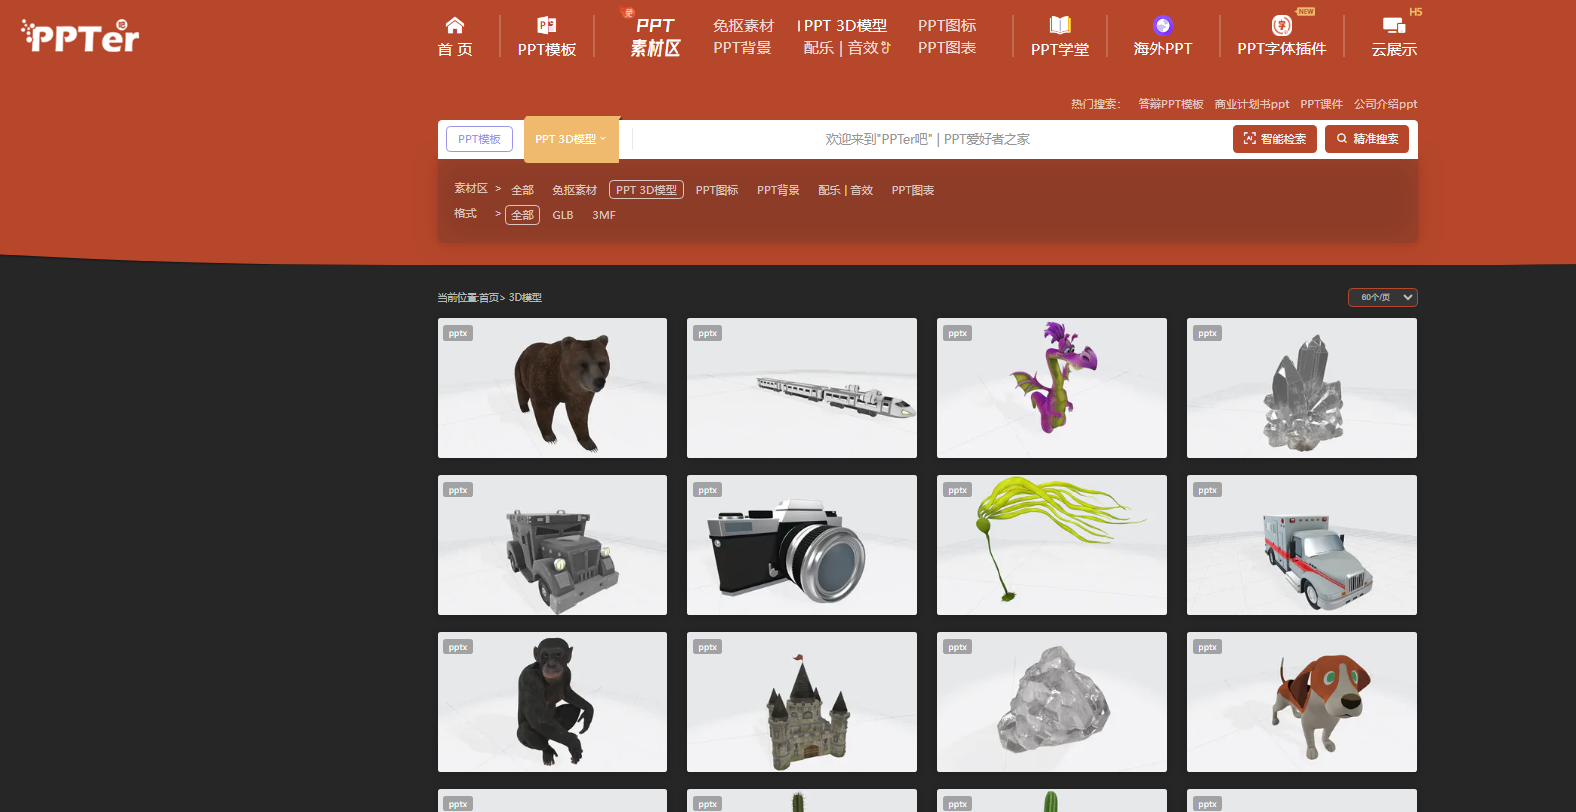Select PPT图标 category filter
Screen dimensions: 1576x812
717,190
